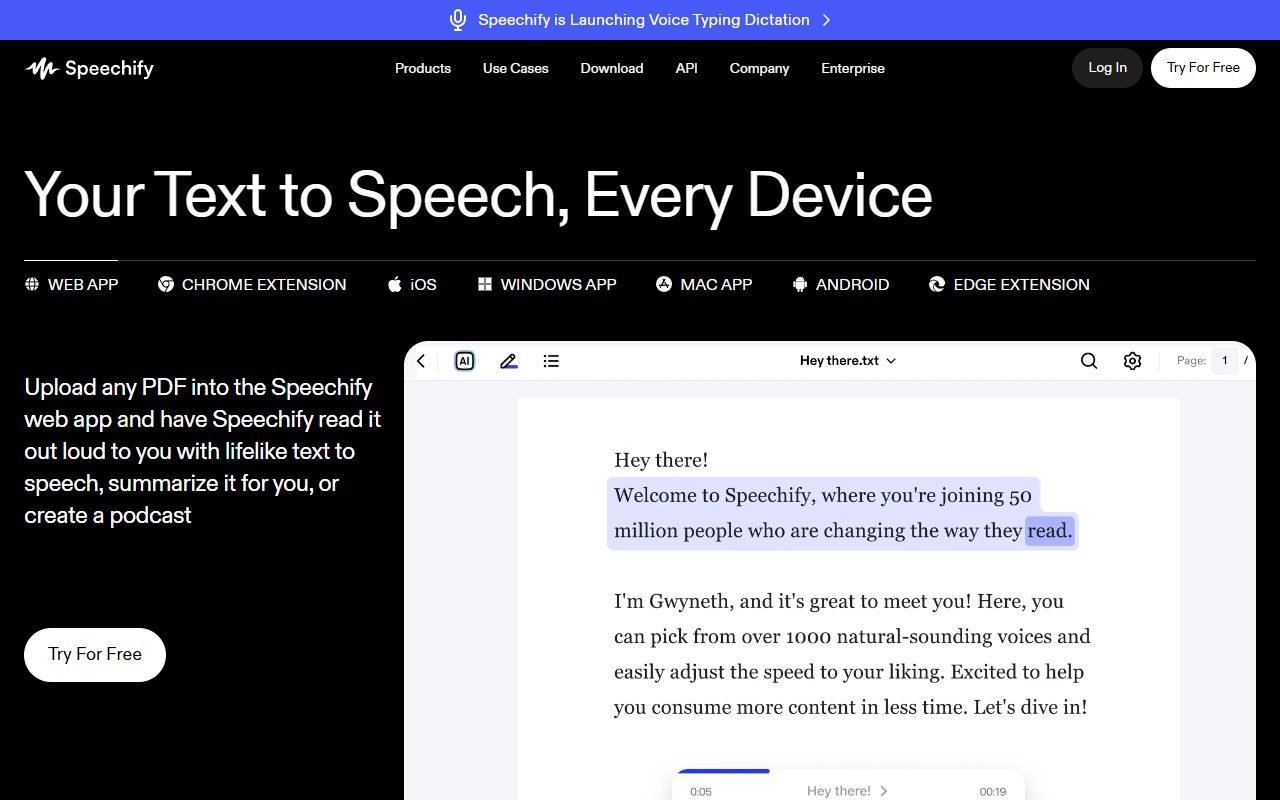Screen dimensions: 1280x800
Task: Click the playback progress bar
Action: (x=848, y=771)
